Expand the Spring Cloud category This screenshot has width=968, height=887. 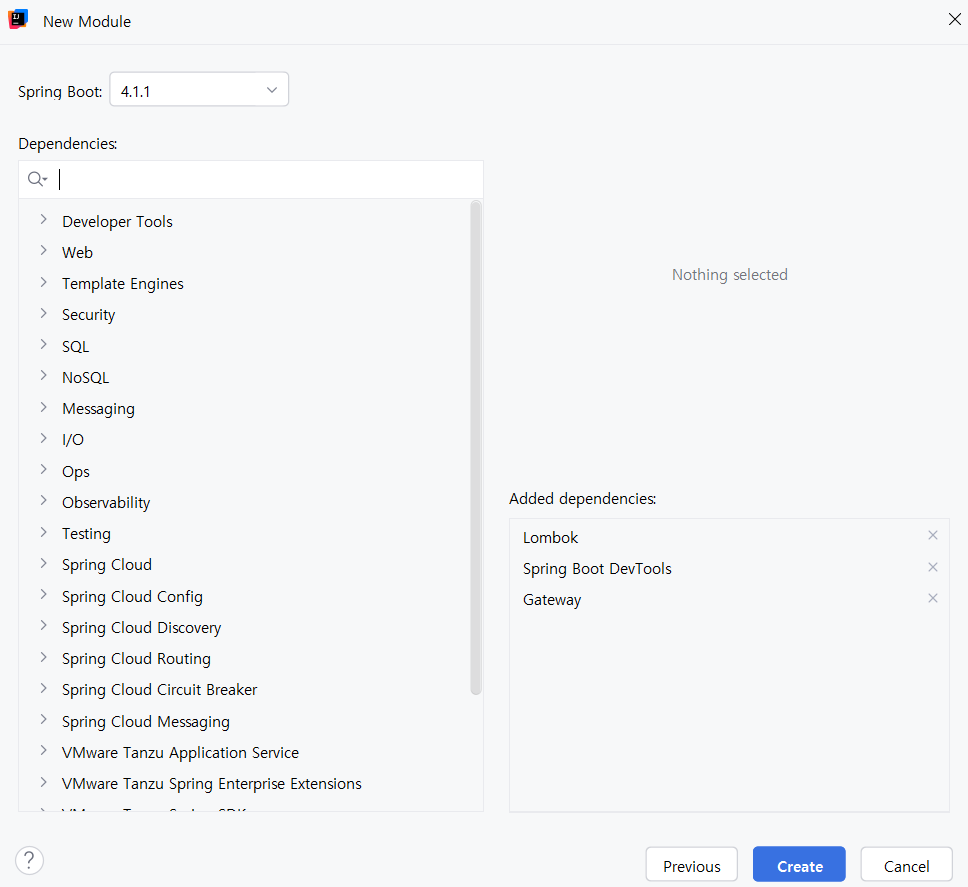43,563
